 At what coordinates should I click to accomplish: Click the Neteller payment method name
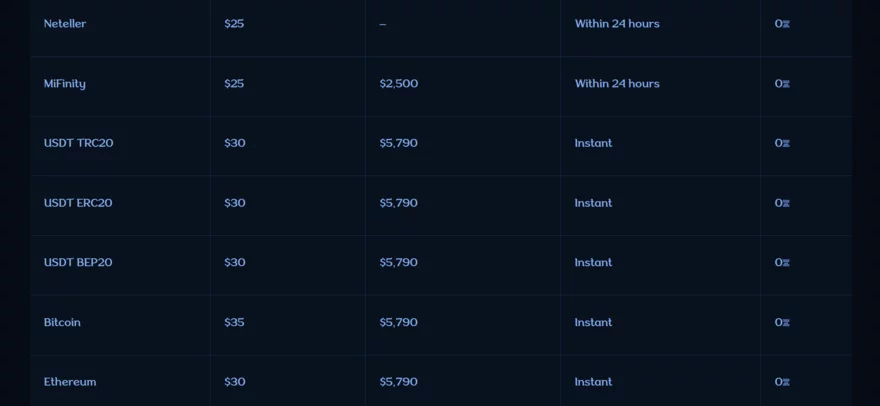pos(65,24)
